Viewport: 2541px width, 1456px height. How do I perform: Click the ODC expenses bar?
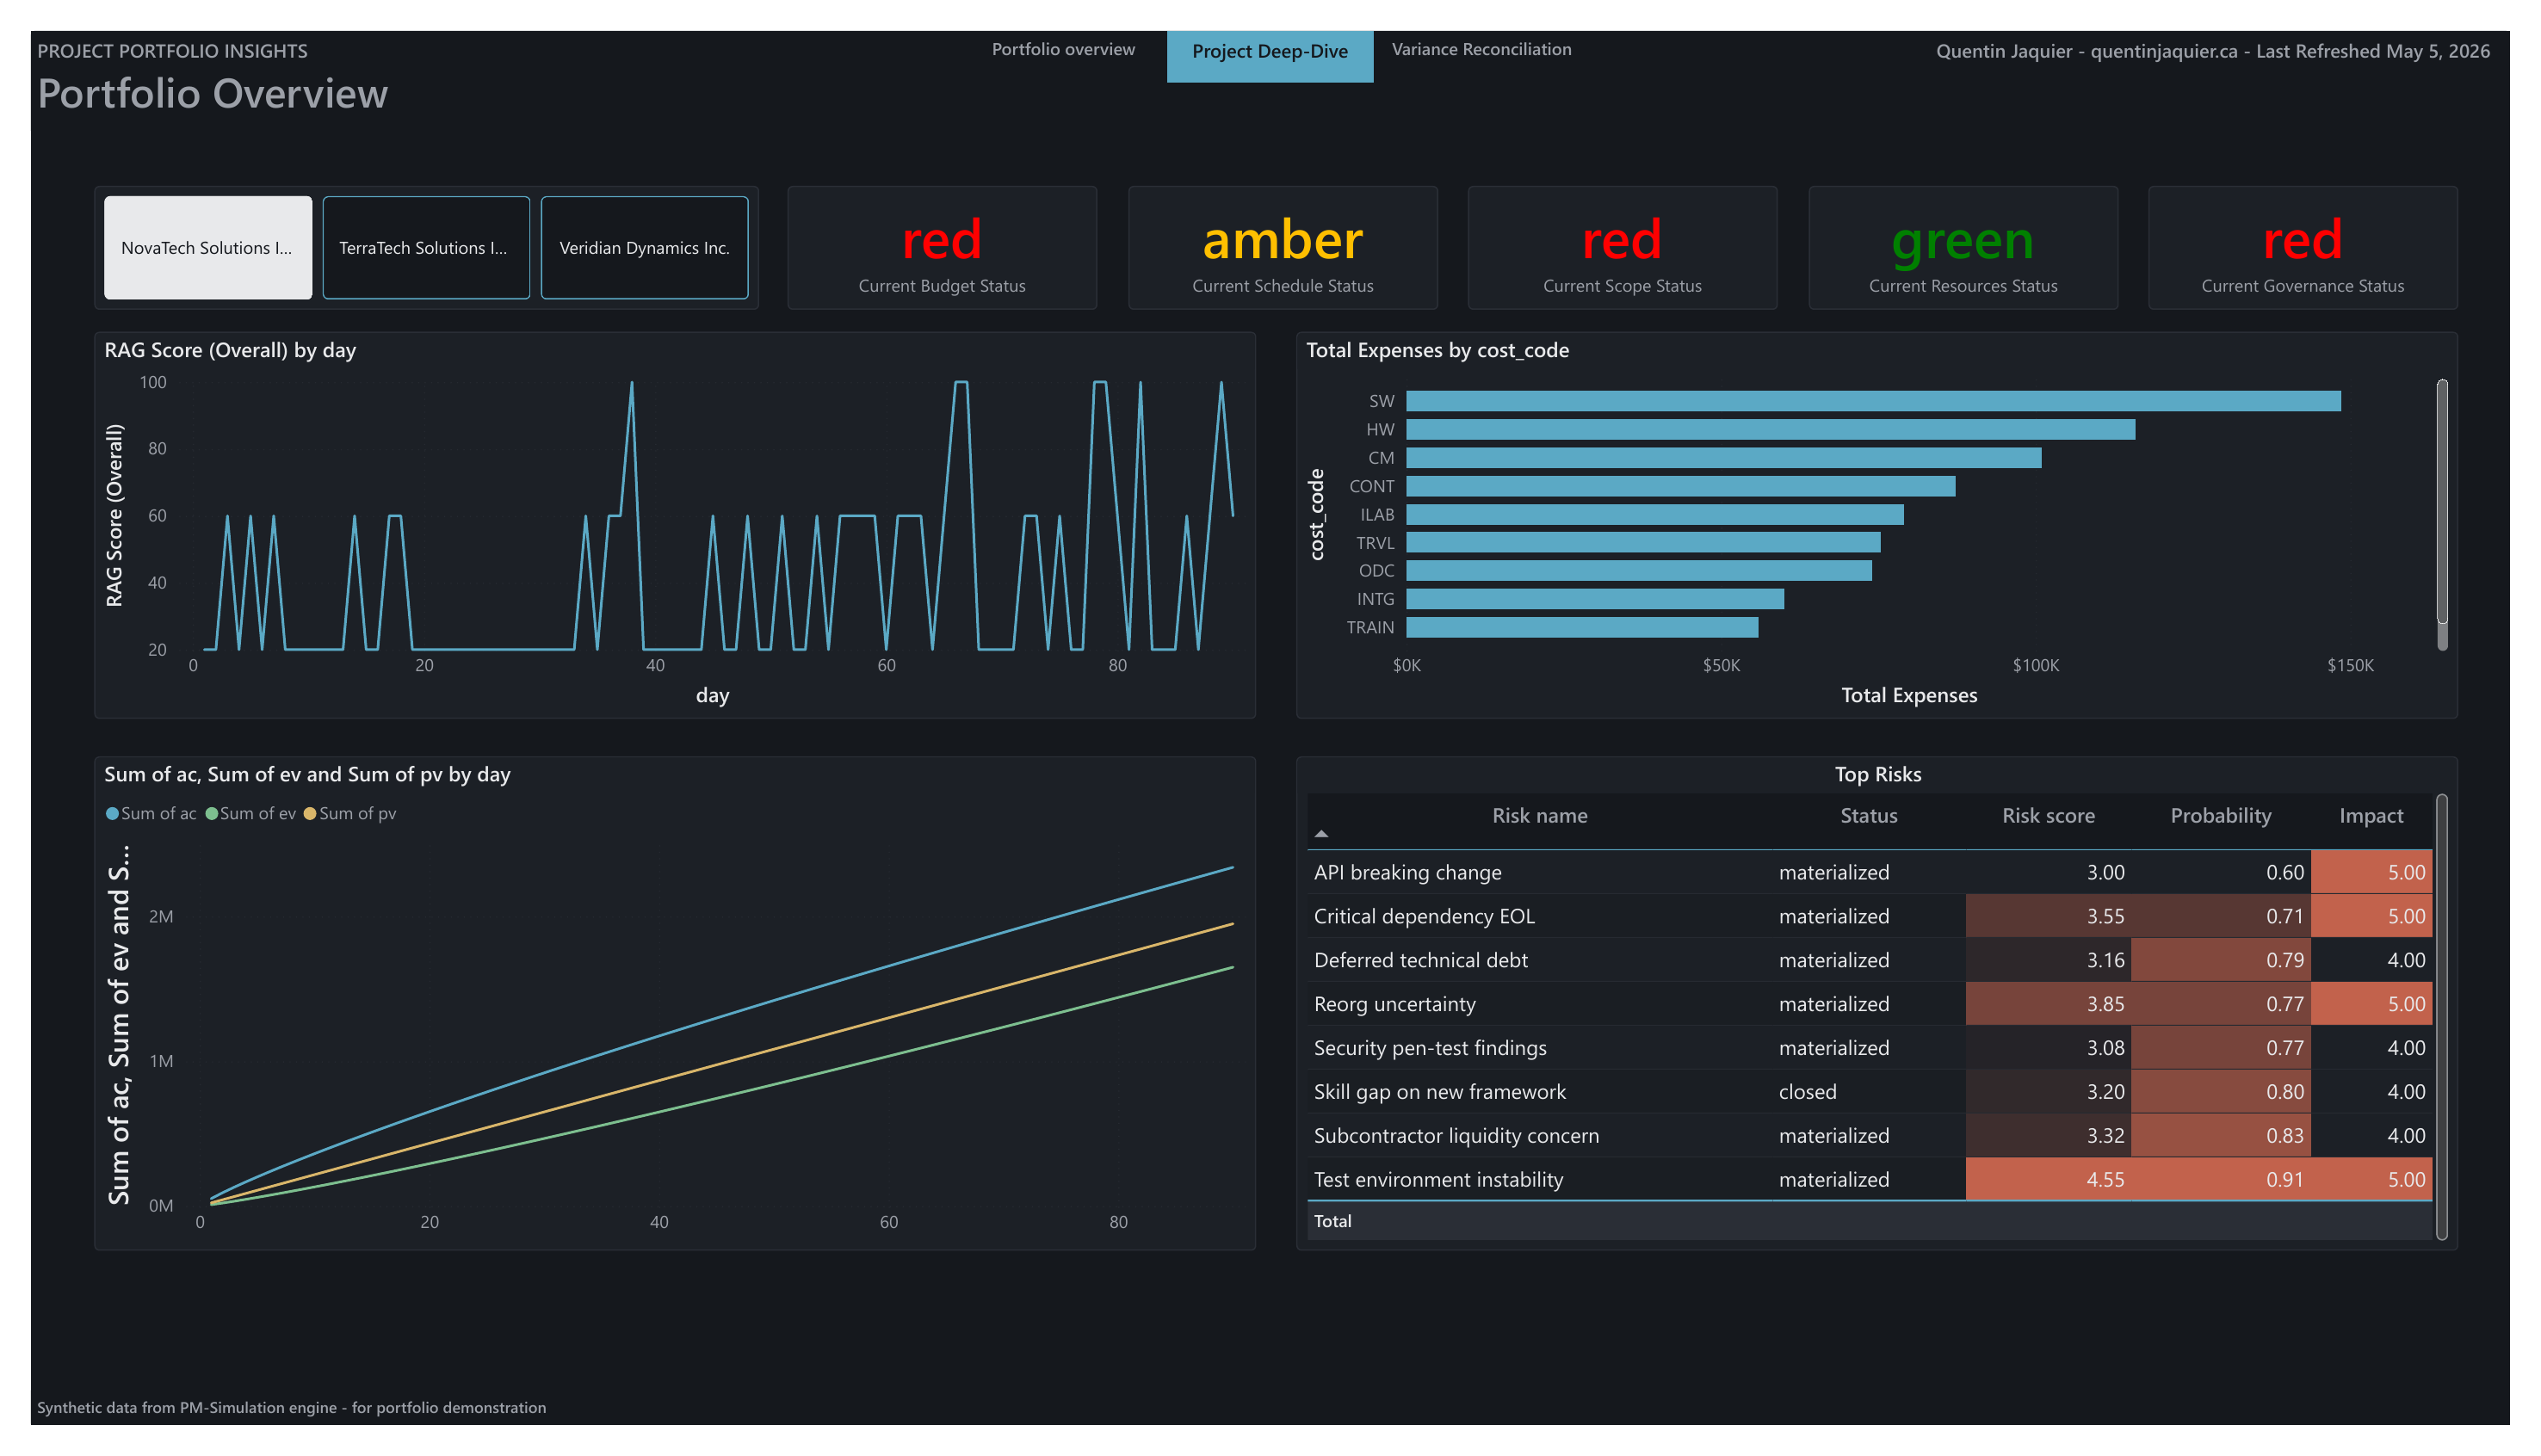point(1639,570)
